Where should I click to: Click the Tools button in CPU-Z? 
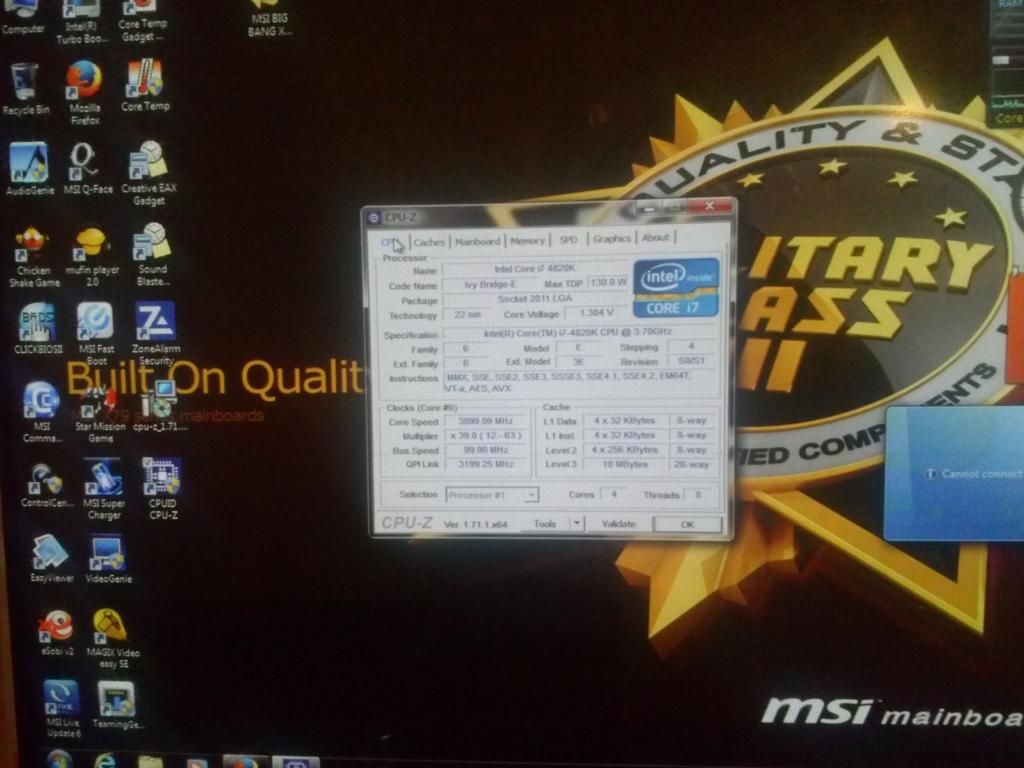[545, 524]
